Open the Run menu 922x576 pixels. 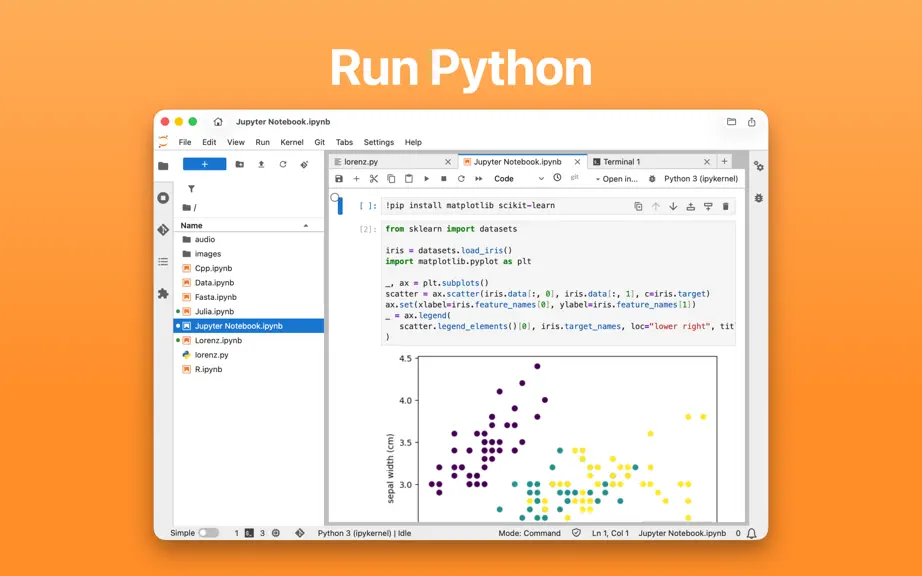pos(262,142)
